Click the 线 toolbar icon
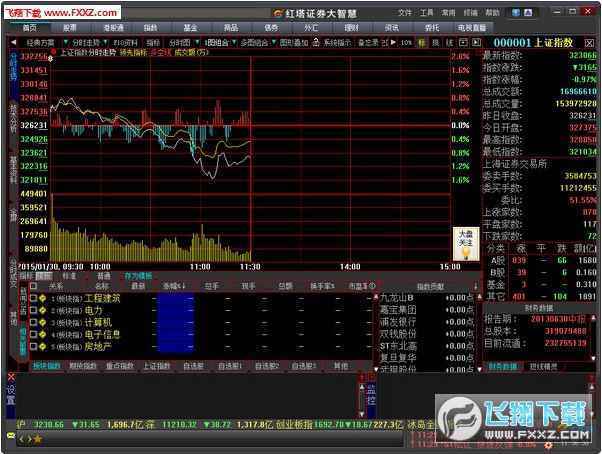Image resolution: width=602 pixels, height=454 pixels. click(x=449, y=42)
